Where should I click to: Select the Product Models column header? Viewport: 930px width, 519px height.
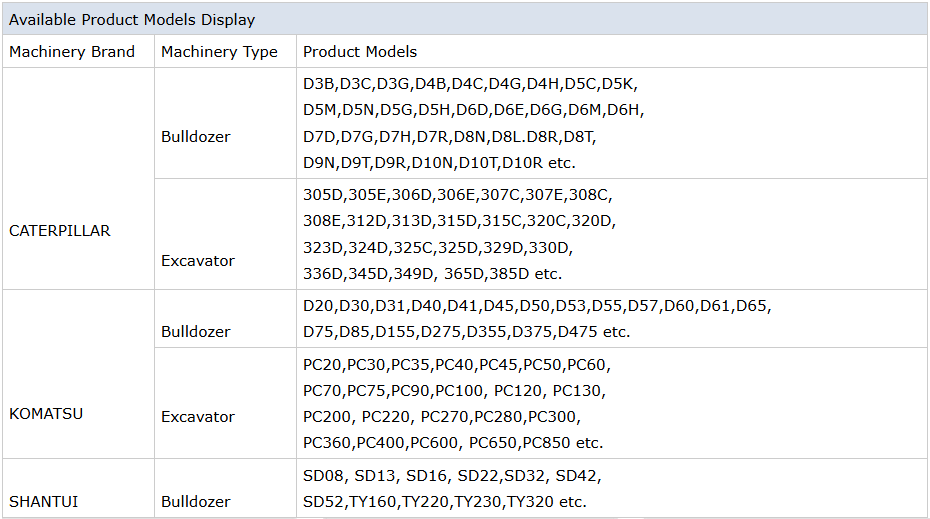[360, 52]
